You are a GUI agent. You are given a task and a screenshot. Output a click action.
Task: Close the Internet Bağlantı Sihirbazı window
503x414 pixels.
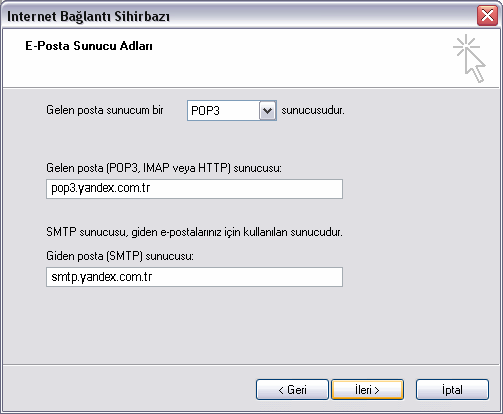[x=487, y=16]
